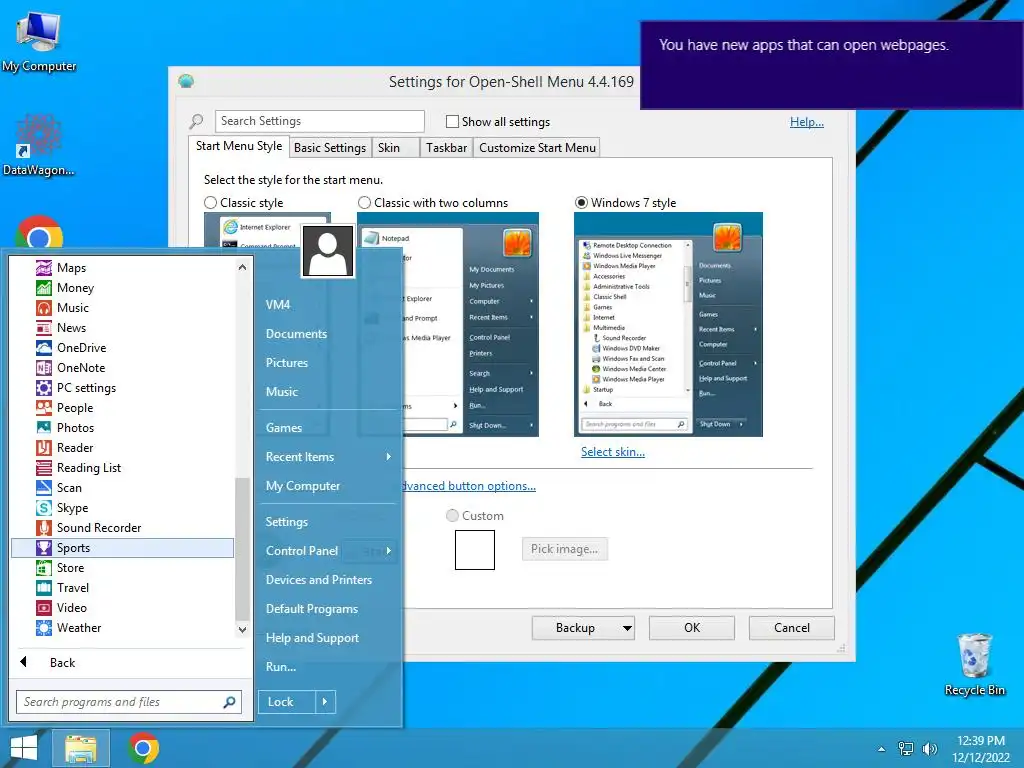Enable the Show all settings checkbox
The width and height of the screenshot is (1024, 768).
pyautogui.click(x=452, y=121)
